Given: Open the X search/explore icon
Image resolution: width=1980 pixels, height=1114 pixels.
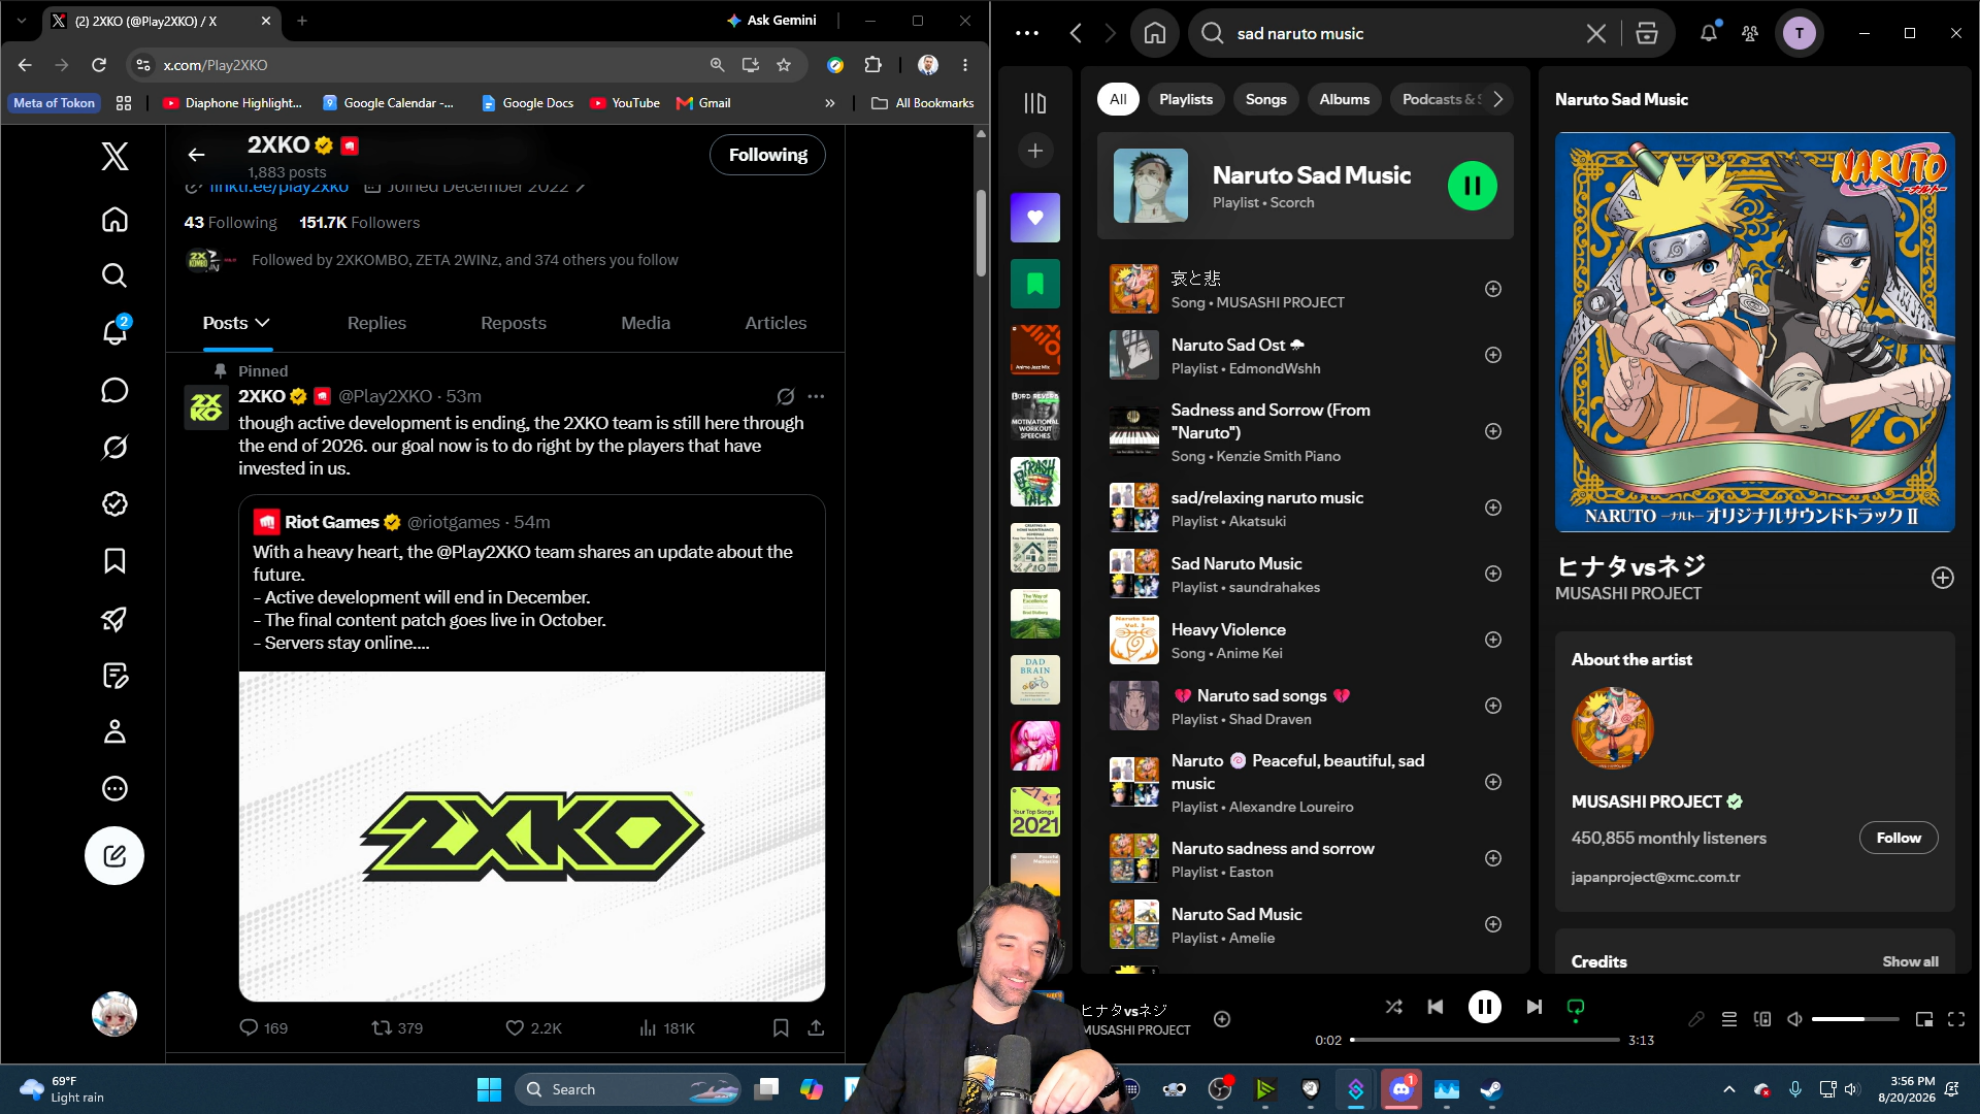Looking at the screenshot, I should (115, 275).
